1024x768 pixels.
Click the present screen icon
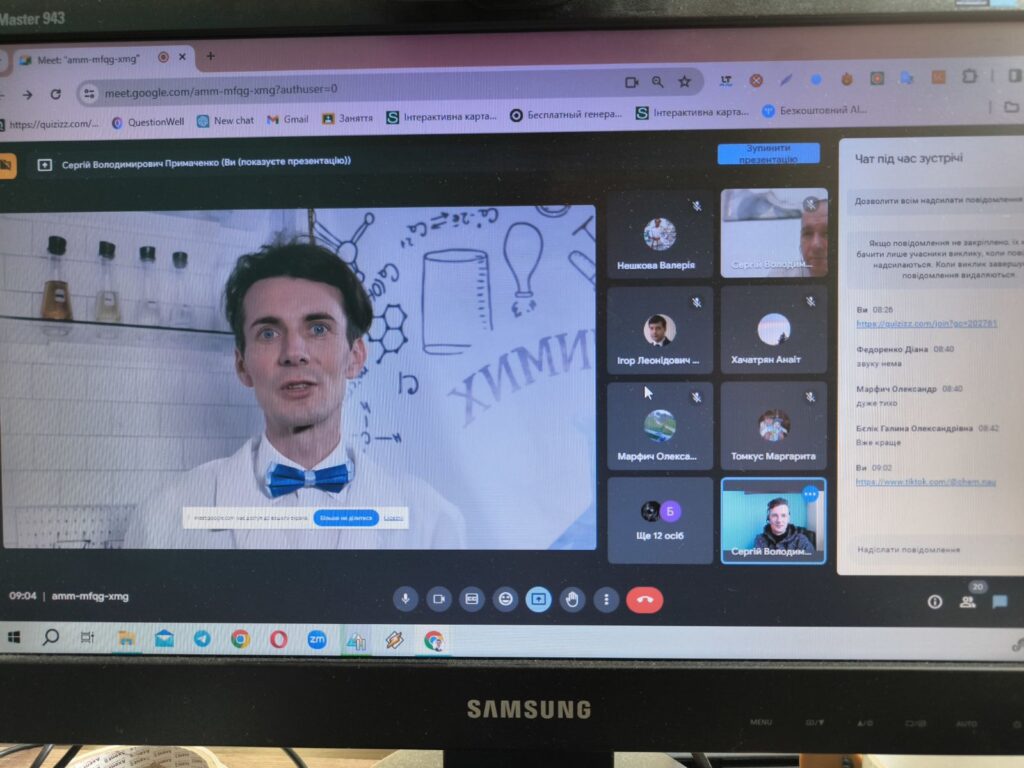coord(539,599)
